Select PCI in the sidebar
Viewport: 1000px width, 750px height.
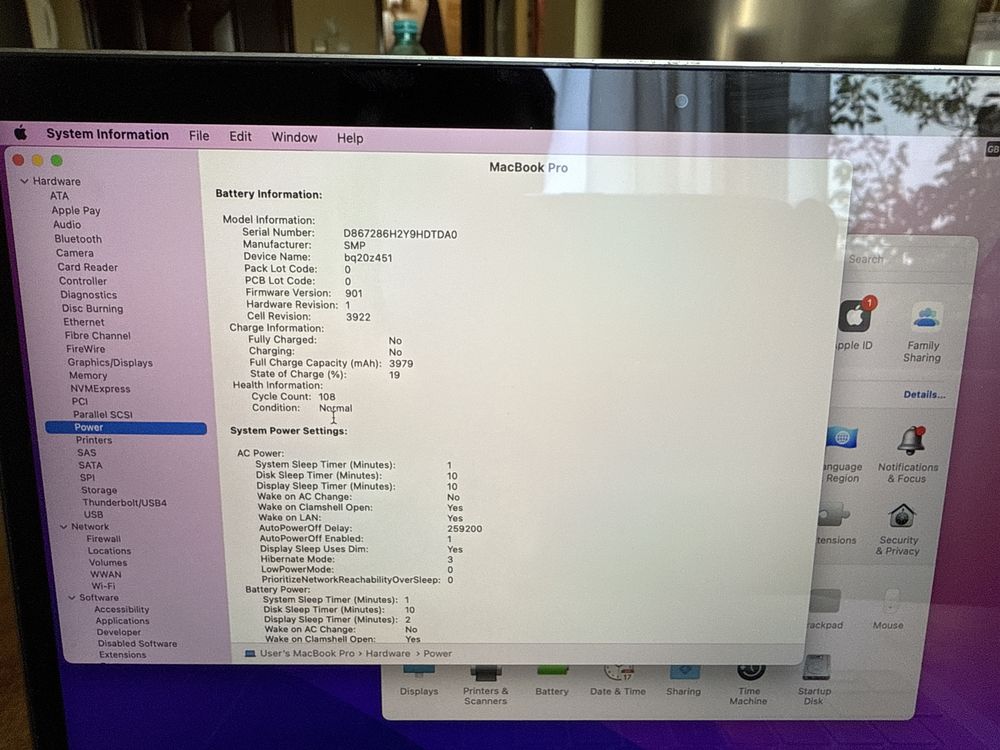click(80, 401)
